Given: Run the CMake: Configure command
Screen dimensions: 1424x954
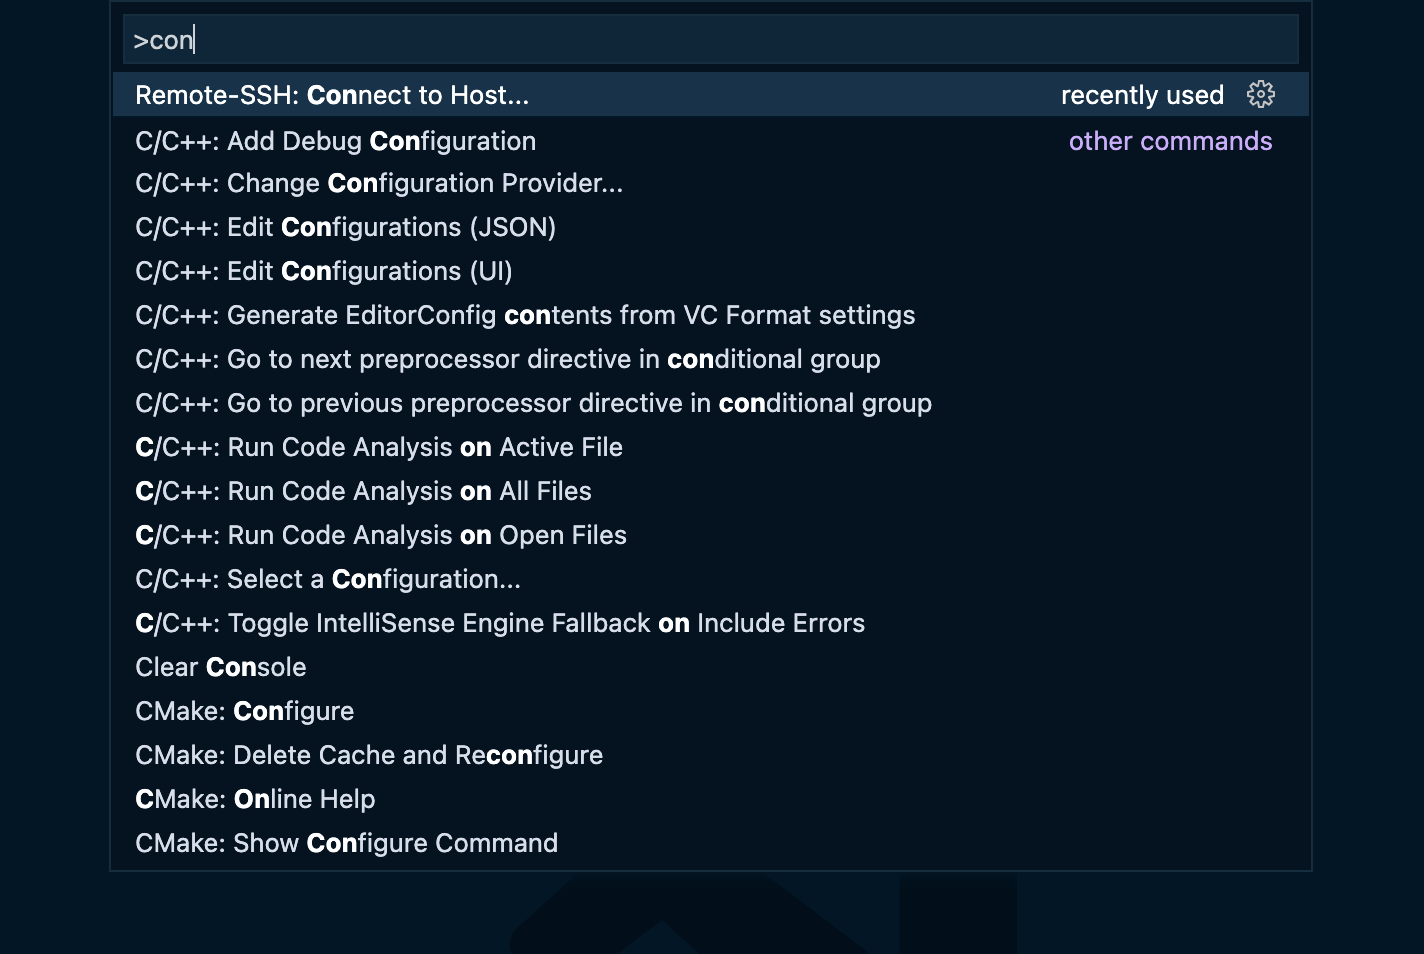Looking at the screenshot, I should pyautogui.click(x=711, y=711).
